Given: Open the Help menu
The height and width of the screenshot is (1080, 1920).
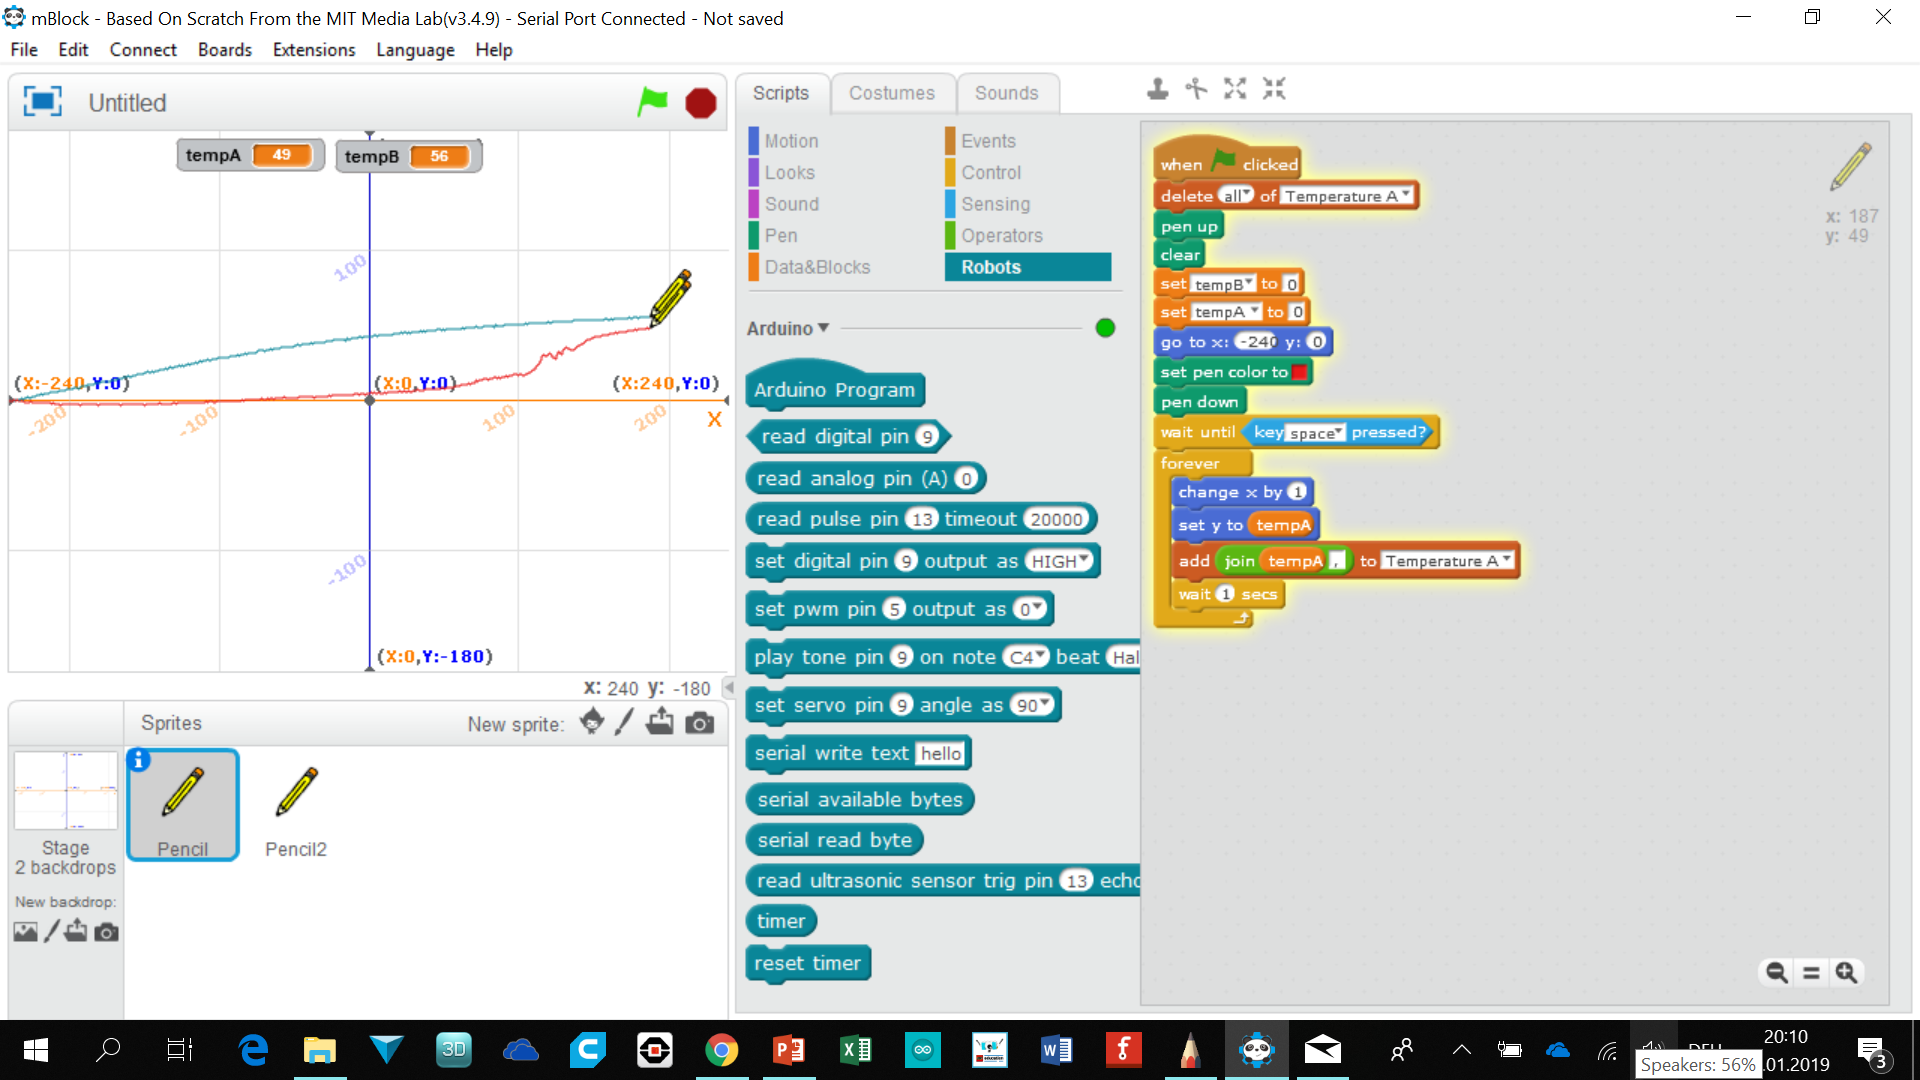Looking at the screenshot, I should click(x=494, y=50).
